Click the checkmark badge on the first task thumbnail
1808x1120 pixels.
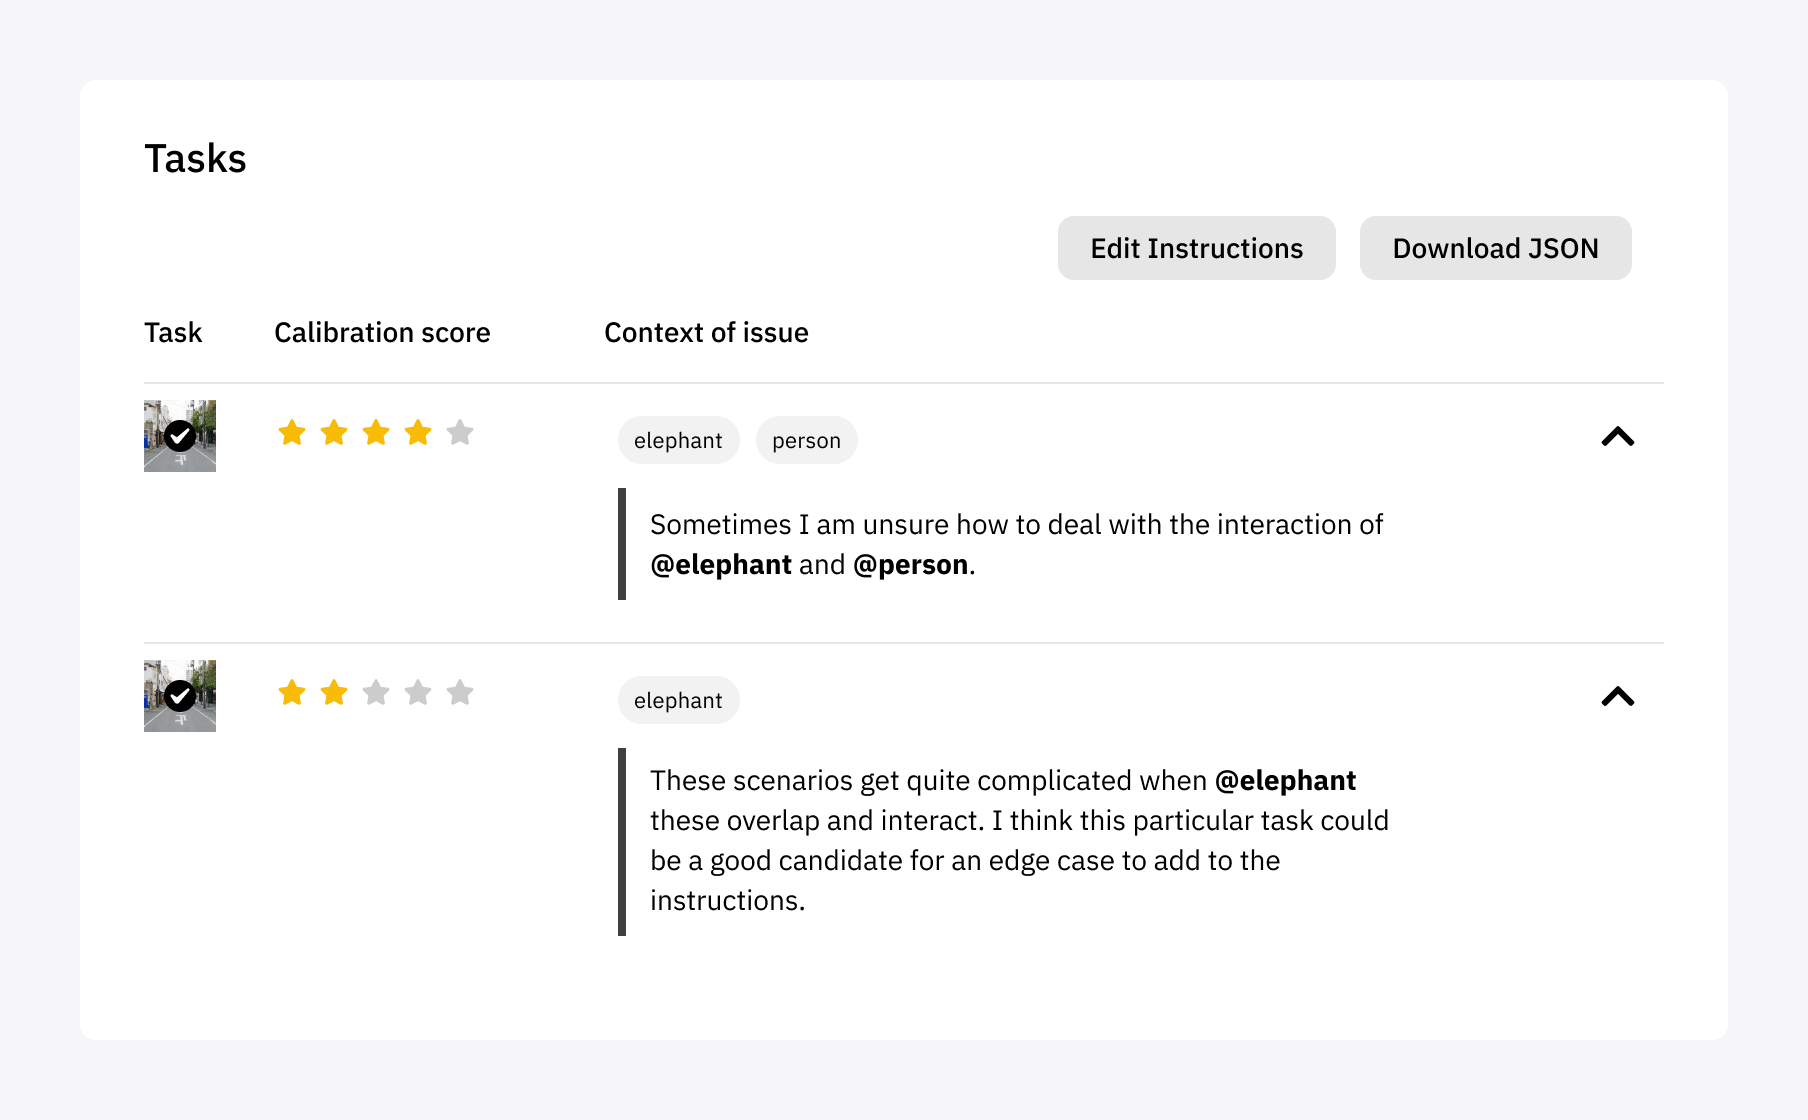180,435
